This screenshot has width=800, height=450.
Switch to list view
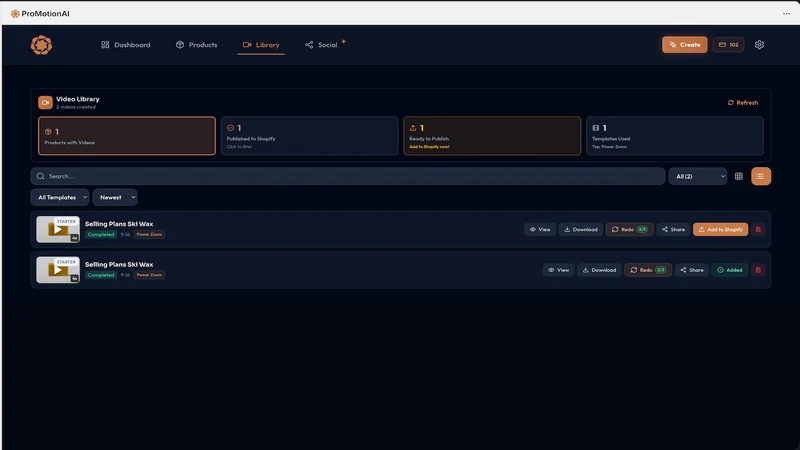click(x=761, y=176)
